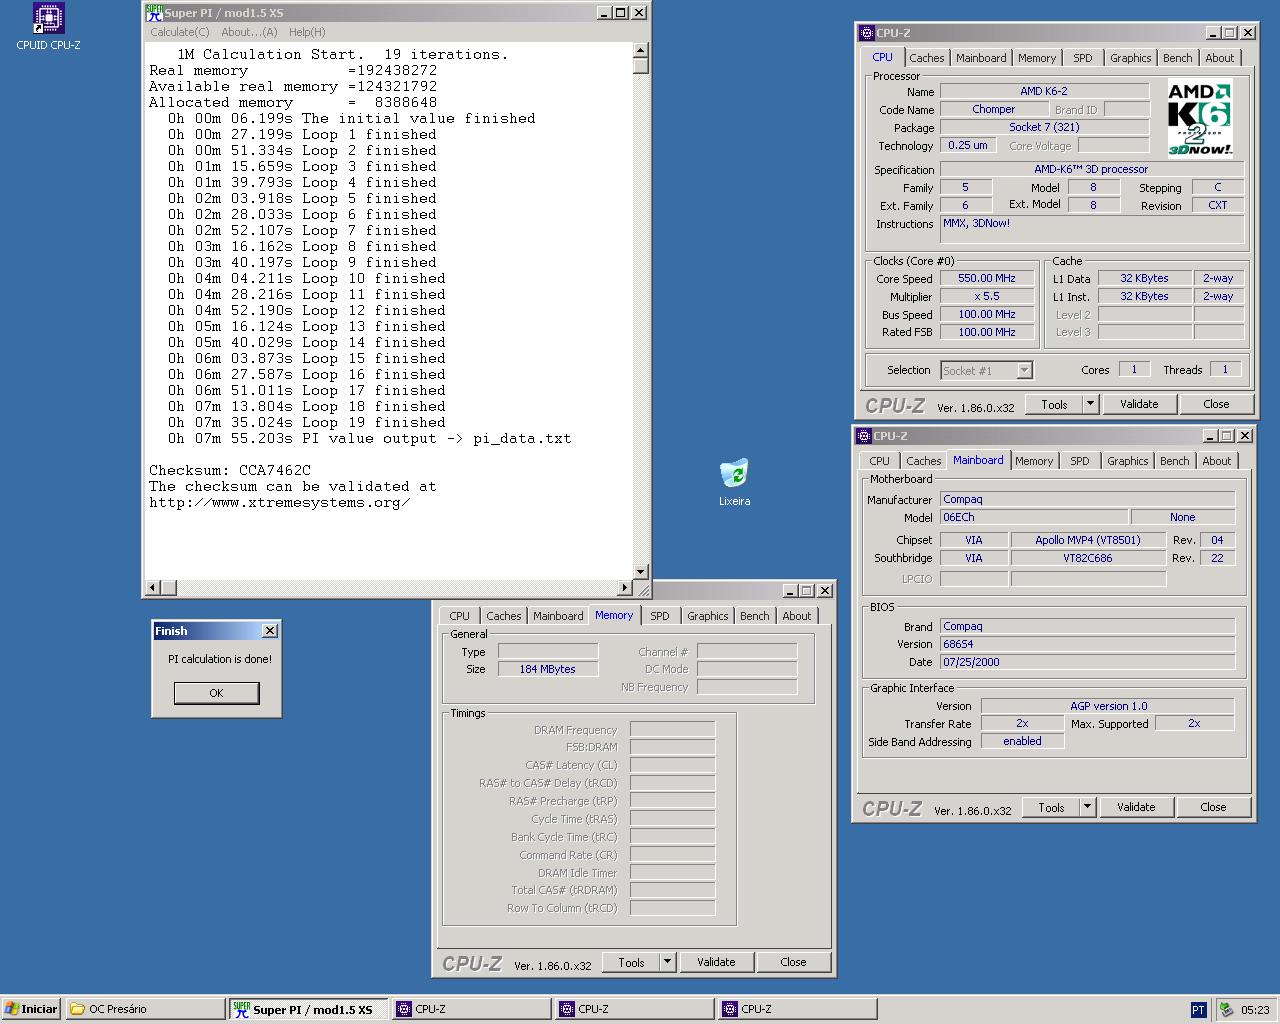Image resolution: width=1280 pixels, height=1024 pixels.
Task: Select Memory tab in Mainboard CPU-Z window
Action: click(1034, 461)
